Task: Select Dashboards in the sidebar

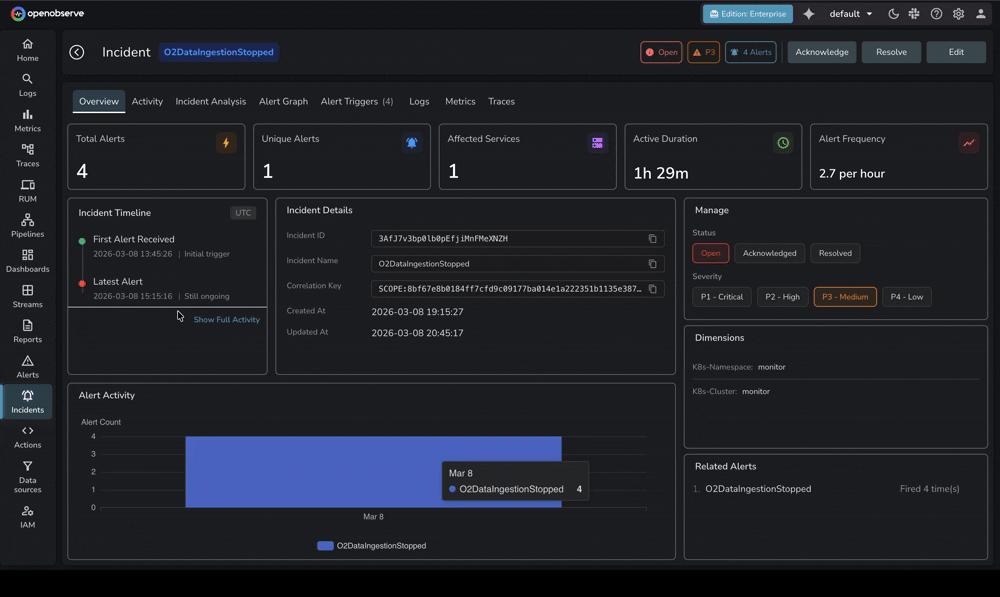Action: point(27,262)
